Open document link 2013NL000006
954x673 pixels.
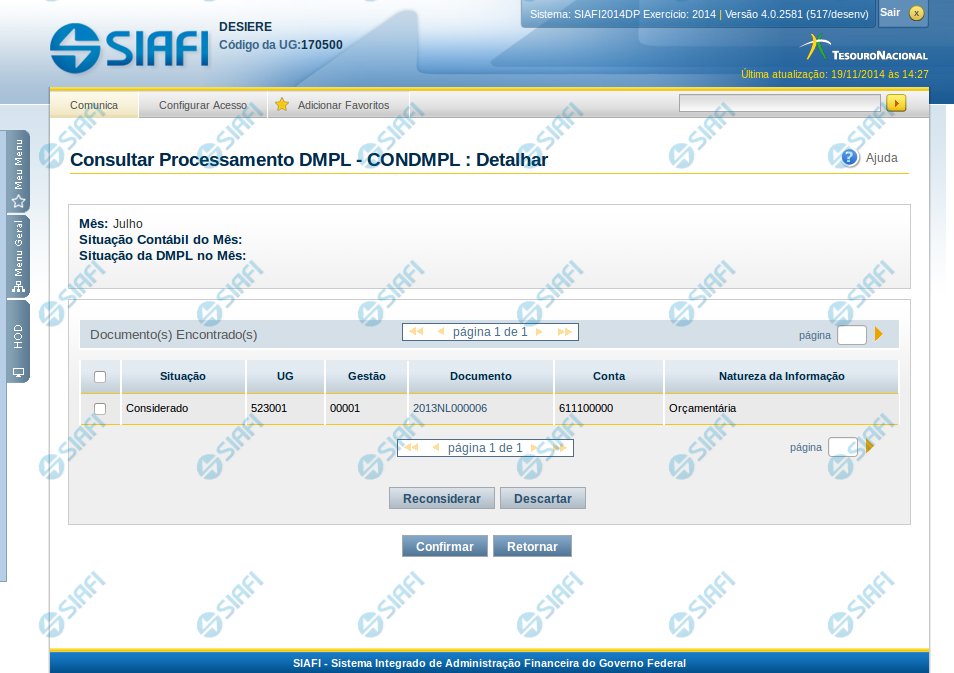tap(450, 409)
